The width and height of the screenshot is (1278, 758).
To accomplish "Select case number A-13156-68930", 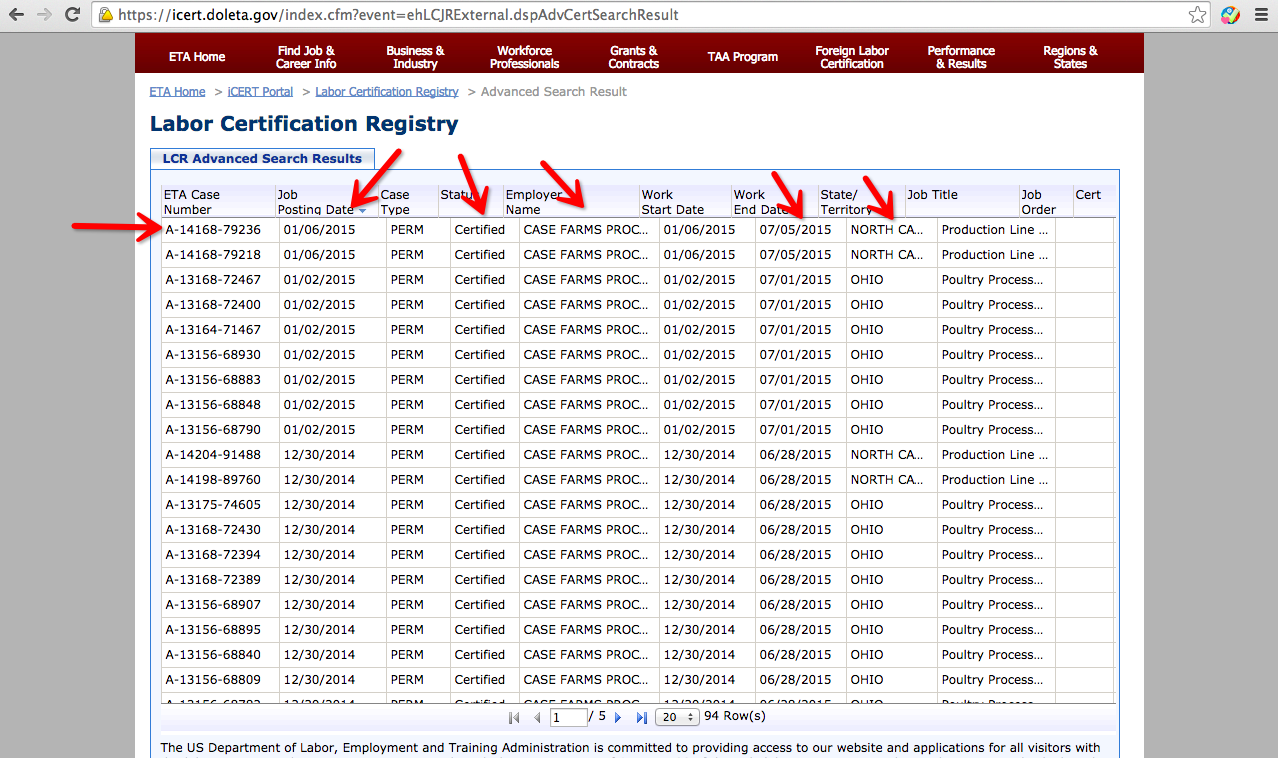I will click(x=213, y=355).
